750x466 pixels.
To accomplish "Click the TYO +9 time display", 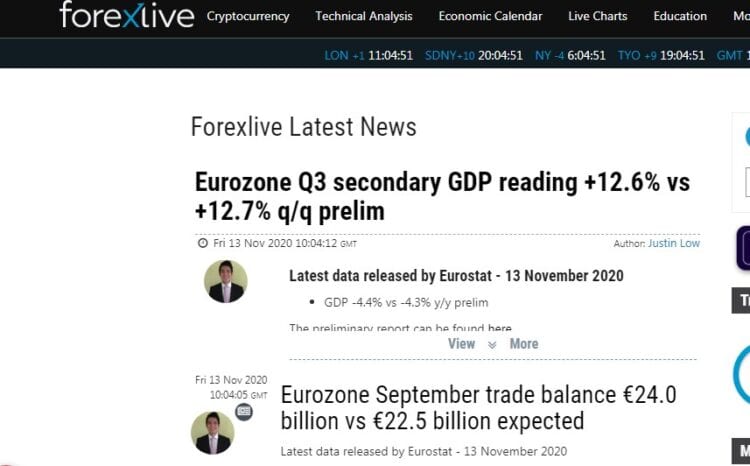I will tap(661, 55).
